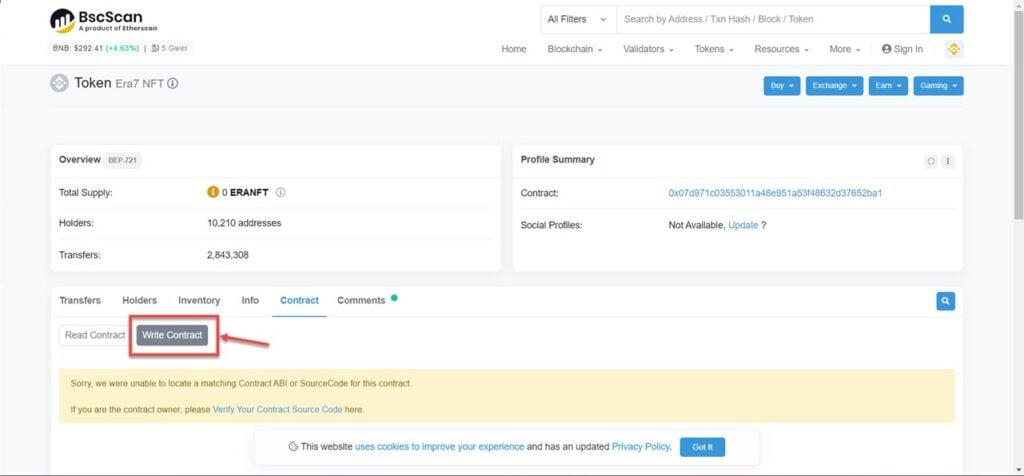Image resolution: width=1024 pixels, height=476 pixels.
Task: Open the Privacy Policy link
Action: (641, 447)
